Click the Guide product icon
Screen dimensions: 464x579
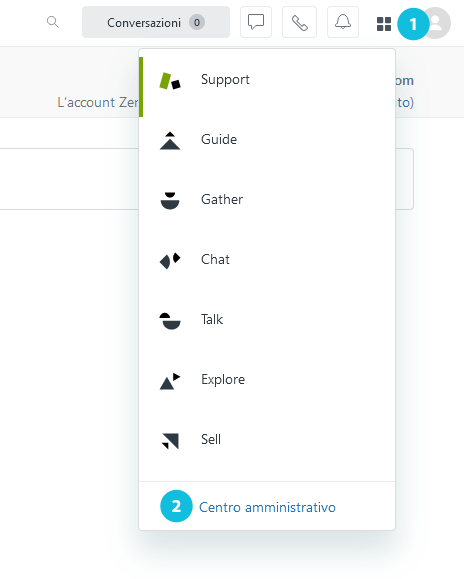point(170,141)
